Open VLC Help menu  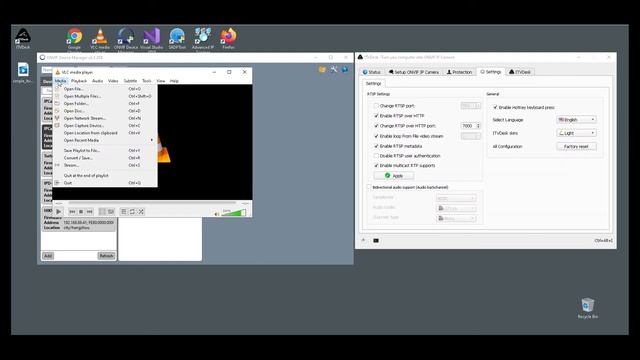coord(174,81)
